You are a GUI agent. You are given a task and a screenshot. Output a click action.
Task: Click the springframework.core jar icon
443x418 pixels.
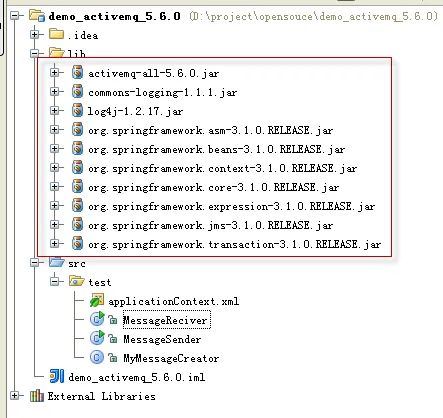(x=77, y=186)
